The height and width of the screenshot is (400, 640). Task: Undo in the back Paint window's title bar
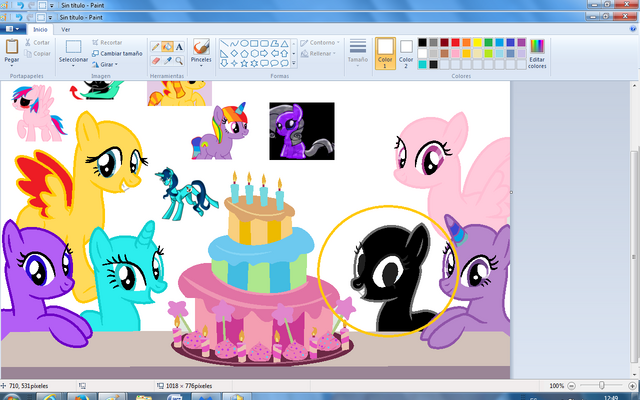[x=20, y=5]
